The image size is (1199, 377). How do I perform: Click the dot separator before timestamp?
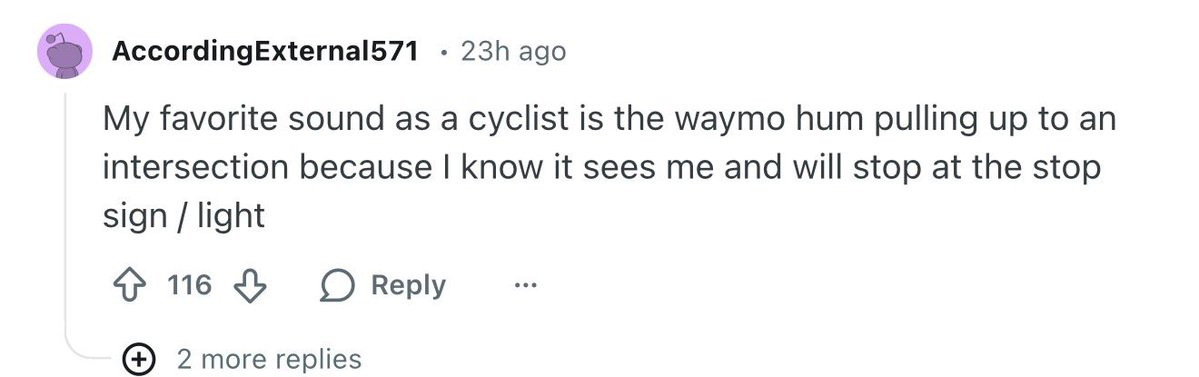(443, 52)
